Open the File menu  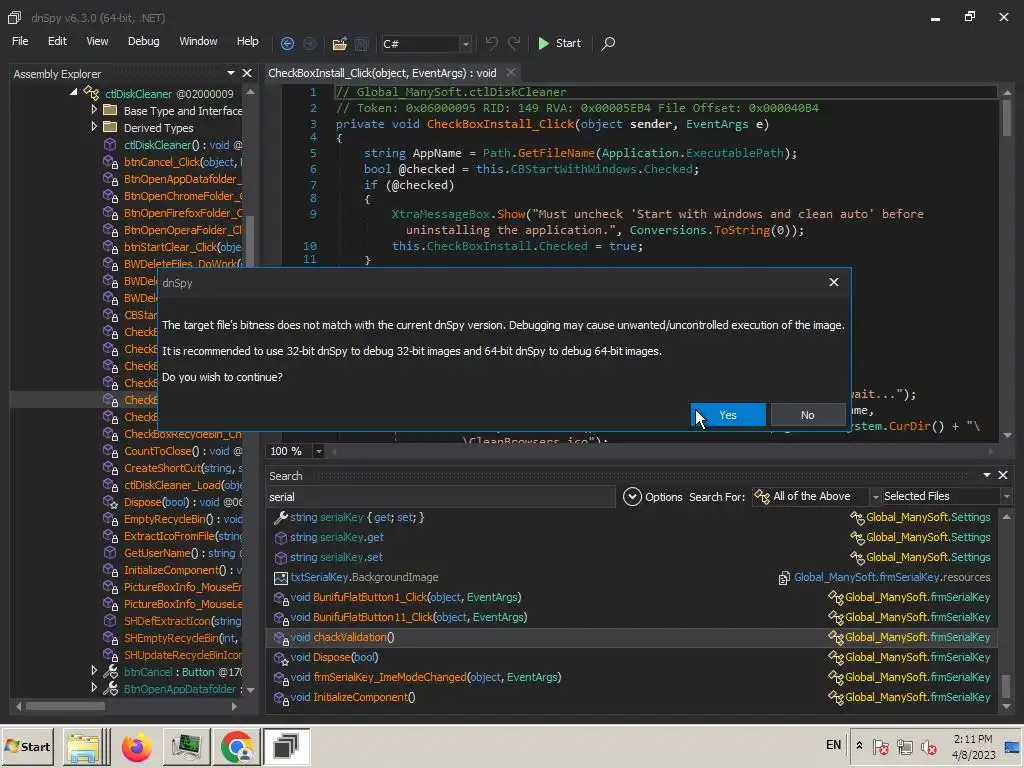[x=20, y=41]
